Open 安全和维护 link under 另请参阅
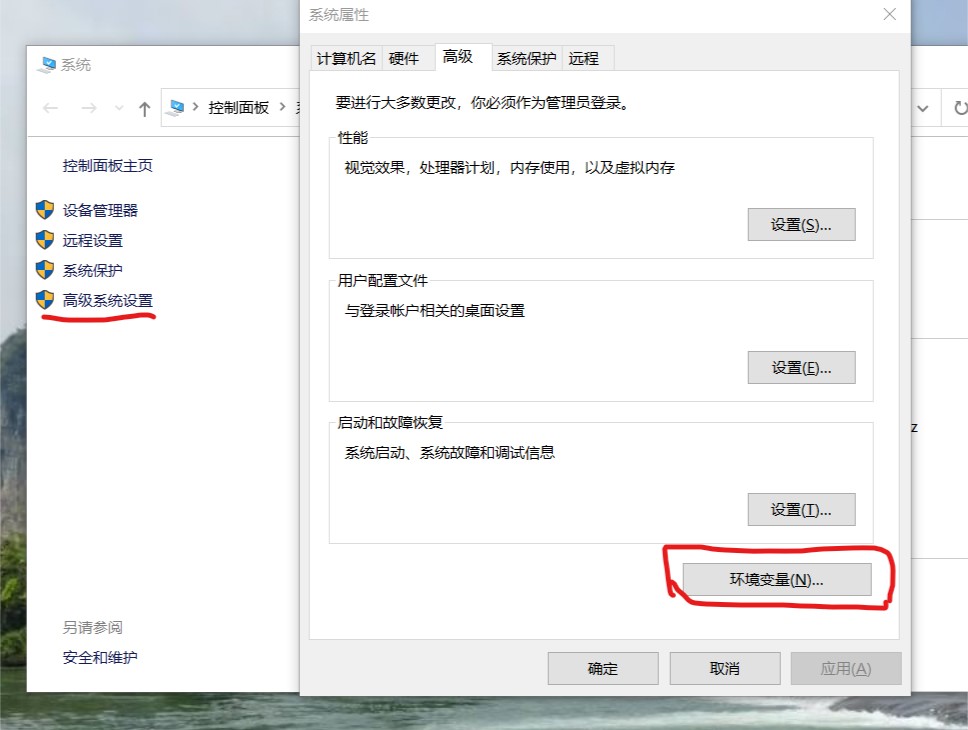 [100, 658]
